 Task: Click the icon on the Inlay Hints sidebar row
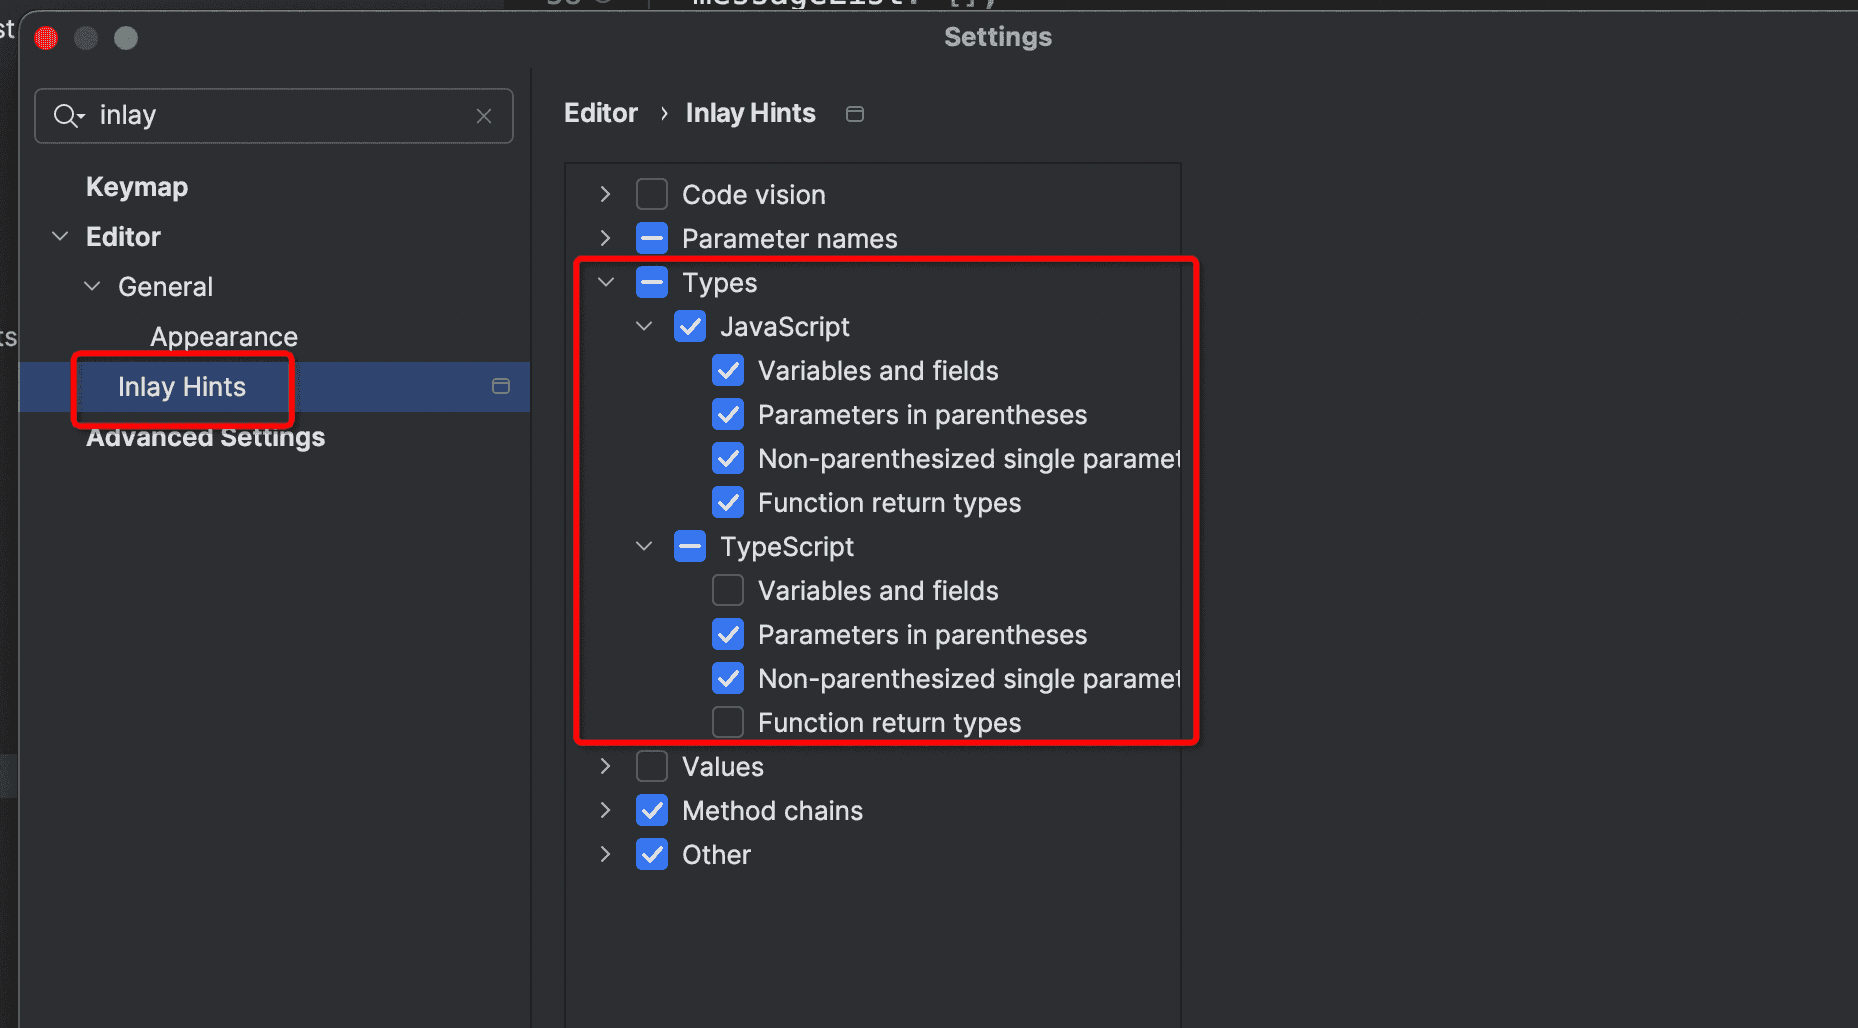point(501,387)
